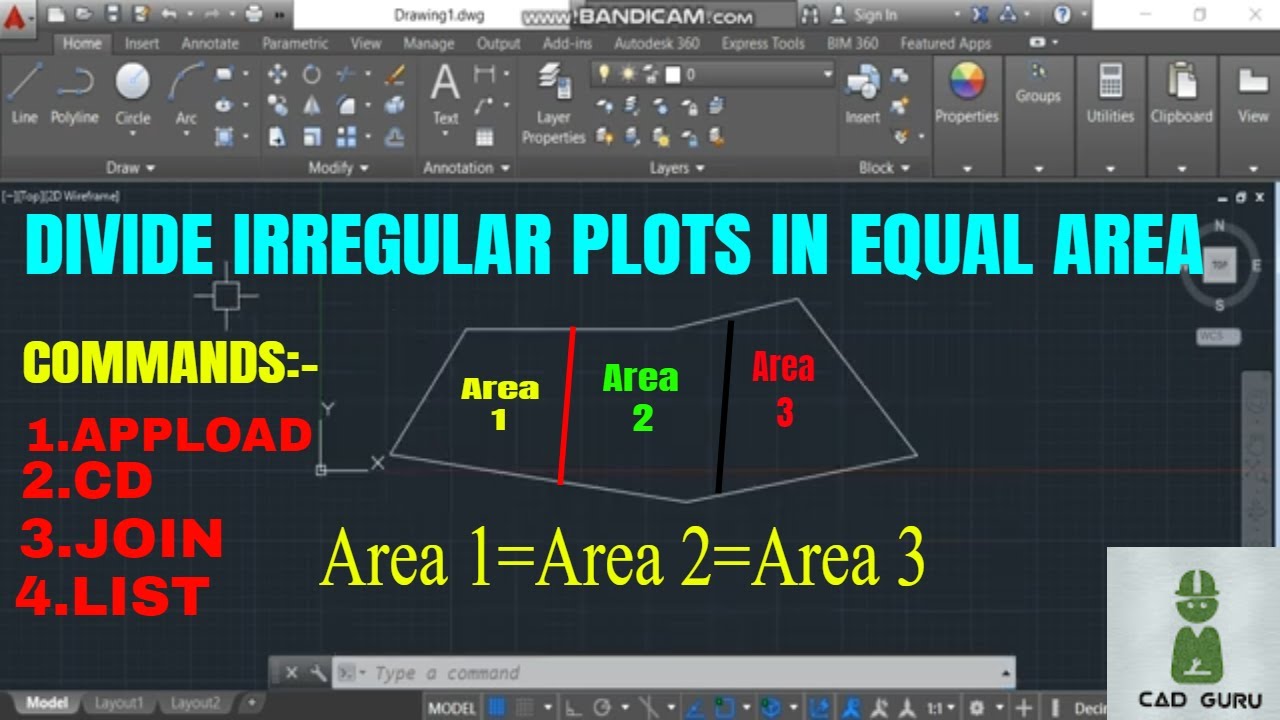Click the Save icon in quick access toolbar
This screenshot has height=720, width=1280.
coord(113,14)
